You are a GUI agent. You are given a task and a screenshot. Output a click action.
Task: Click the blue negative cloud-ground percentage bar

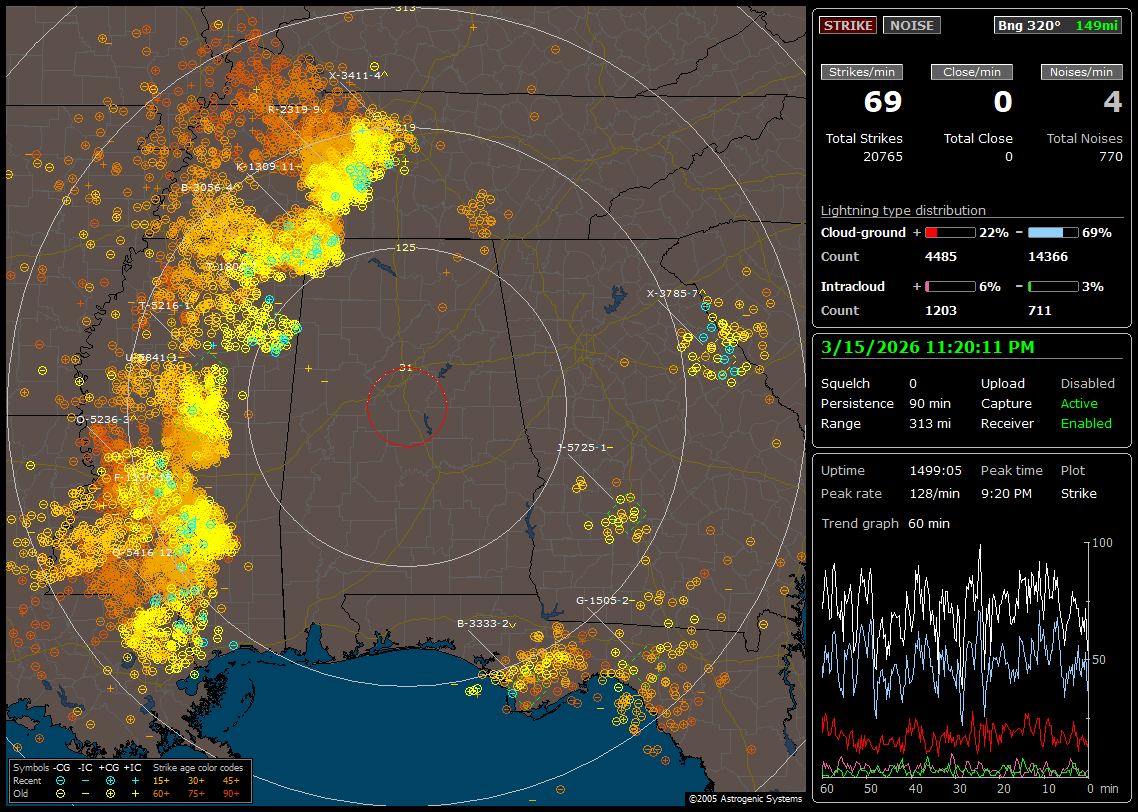pyautogui.click(x=1053, y=232)
